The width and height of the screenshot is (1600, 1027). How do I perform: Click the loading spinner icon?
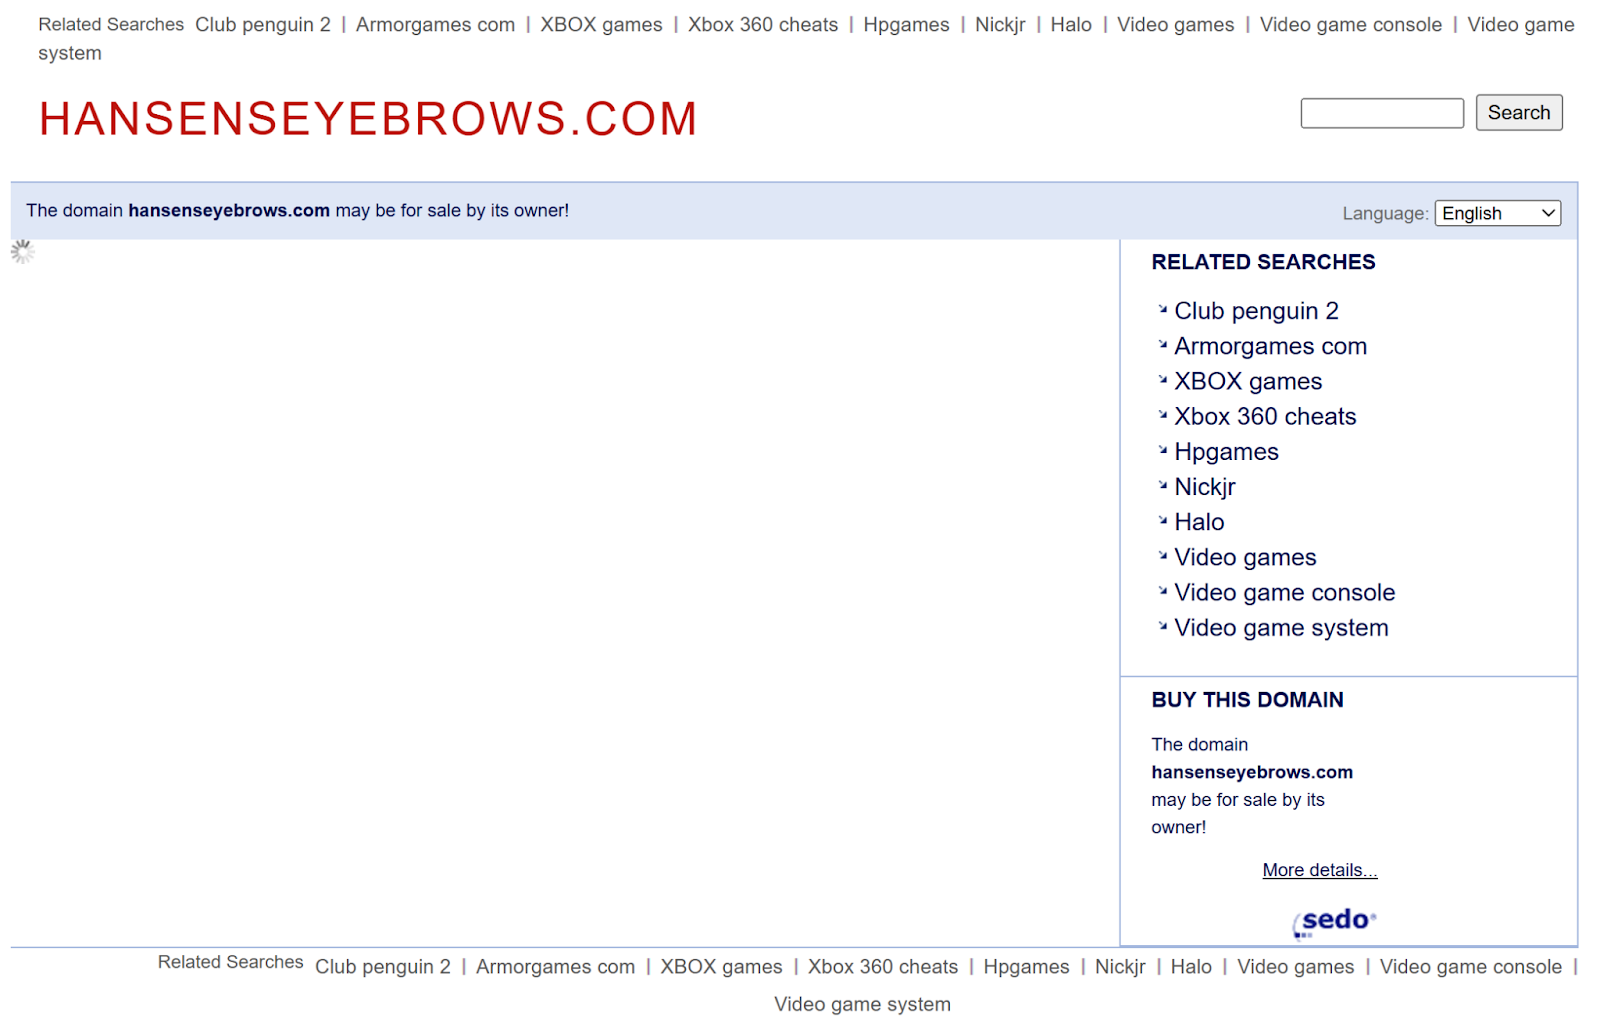(x=22, y=252)
